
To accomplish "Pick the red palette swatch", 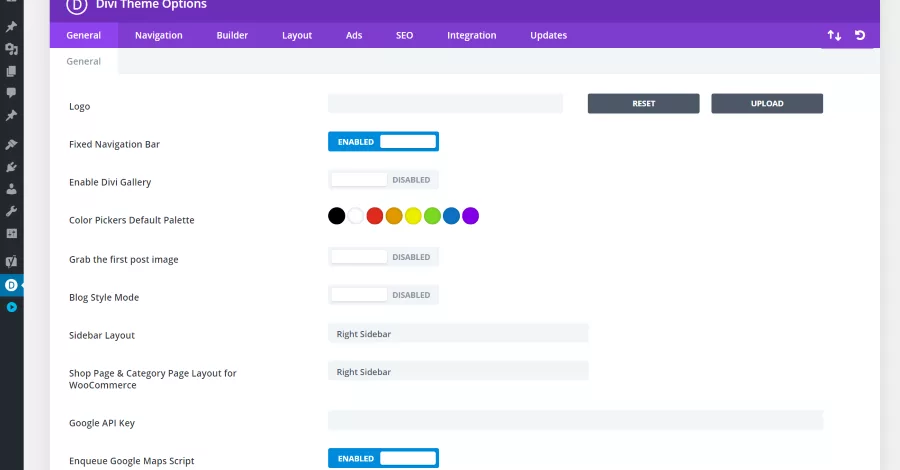I will tap(375, 216).
